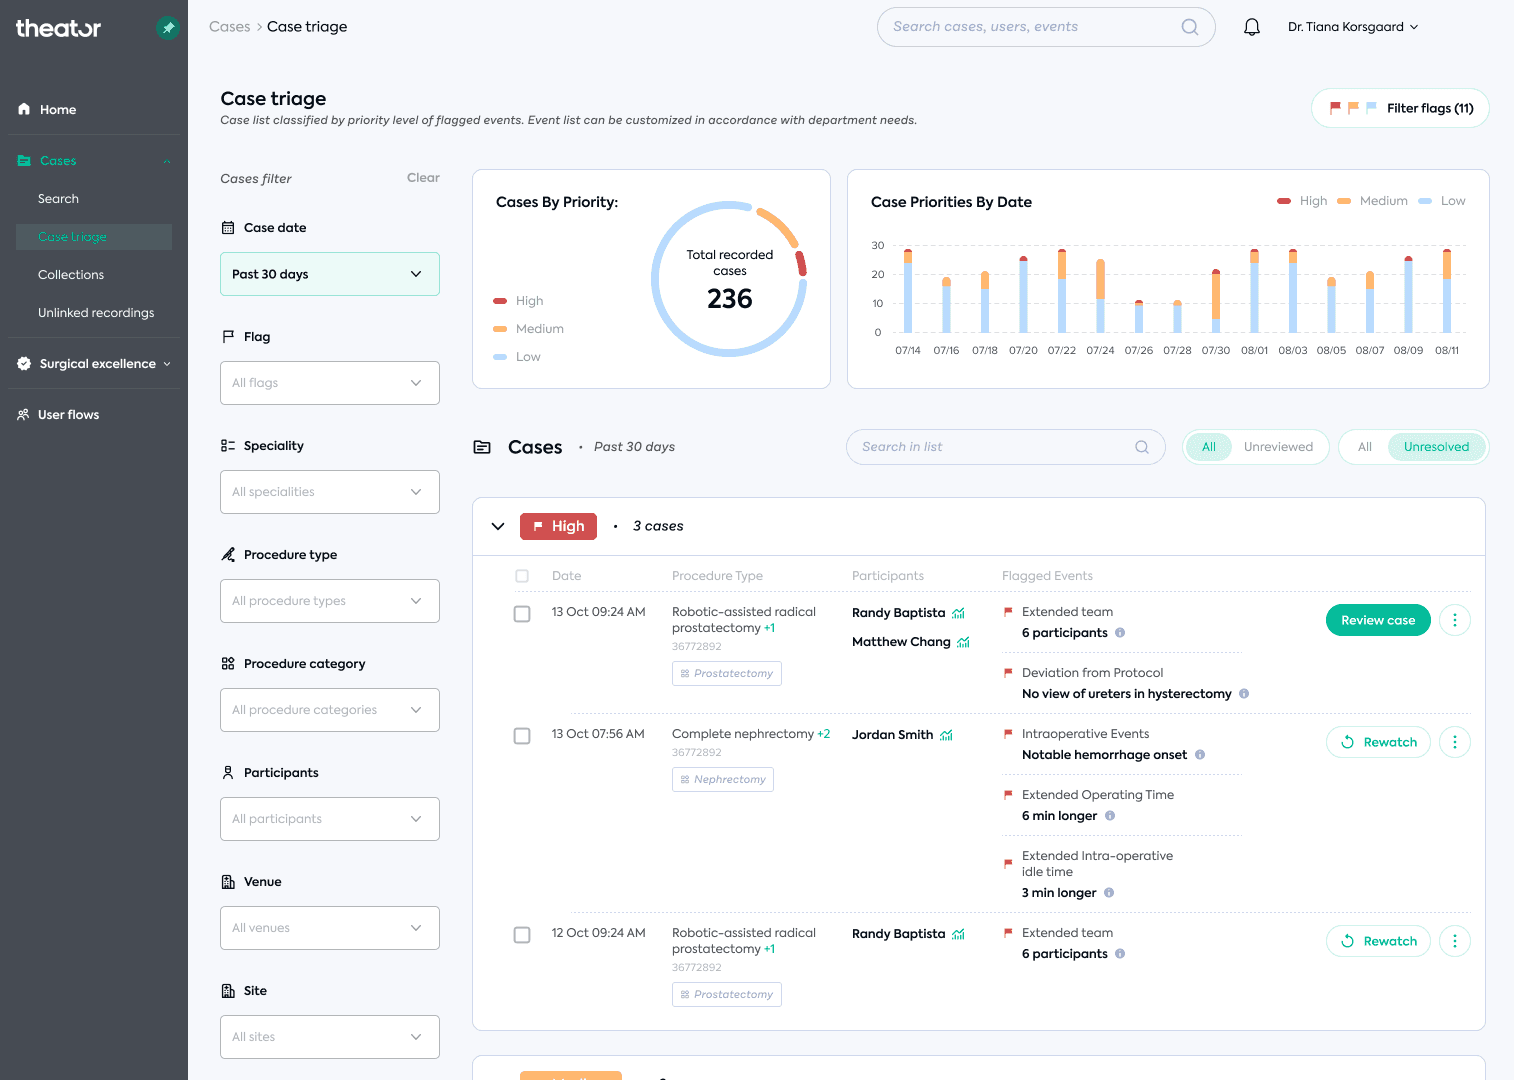Screen dimensions: 1514x1080
Task: Open more options for 12 Oct 09:24 AM case
Action: (1454, 941)
